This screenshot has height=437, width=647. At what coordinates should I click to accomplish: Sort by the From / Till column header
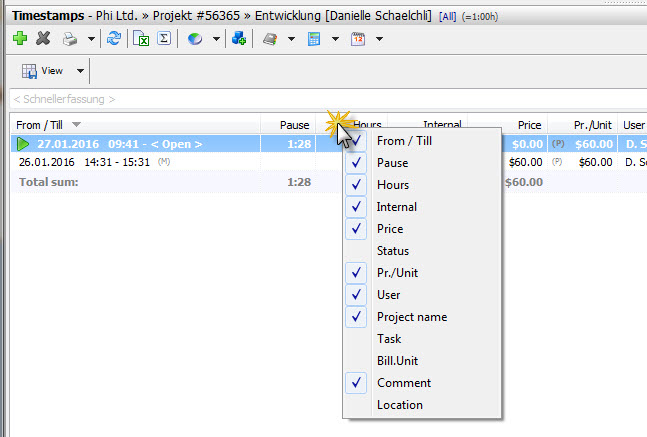click(x=42, y=124)
